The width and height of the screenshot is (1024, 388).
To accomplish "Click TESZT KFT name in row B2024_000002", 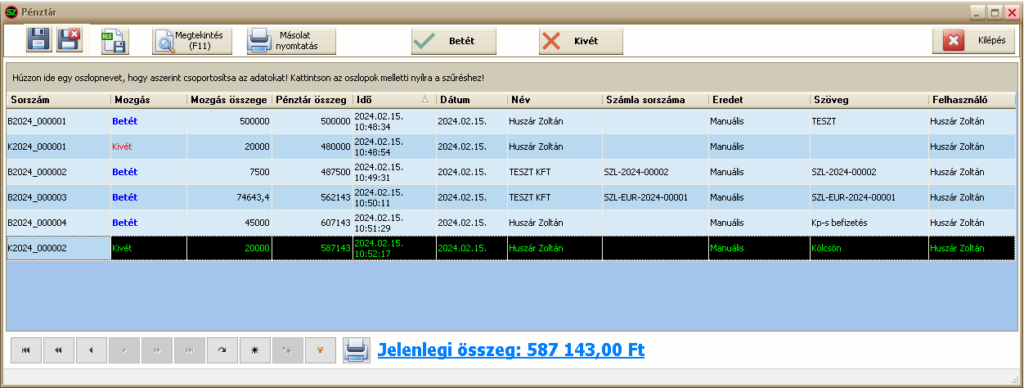I will pyautogui.click(x=554, y=172).
